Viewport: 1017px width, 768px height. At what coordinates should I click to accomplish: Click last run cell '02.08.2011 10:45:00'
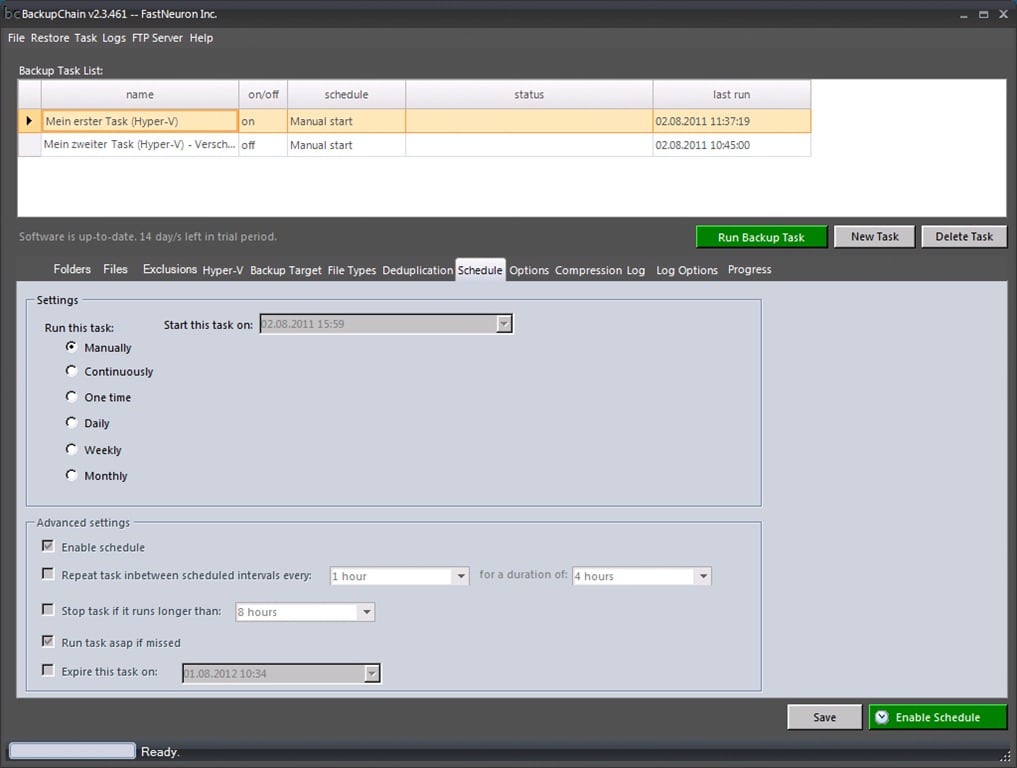(732, 145)
